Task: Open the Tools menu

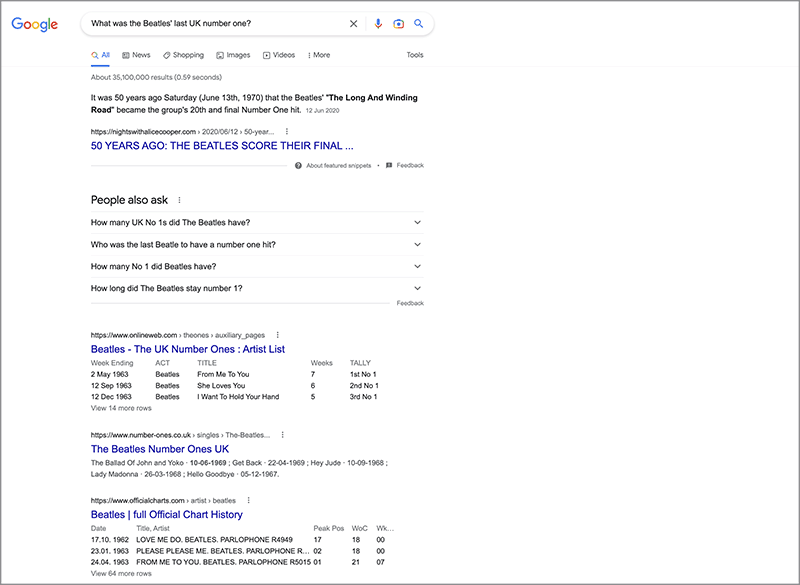Action: coord(415,55)
